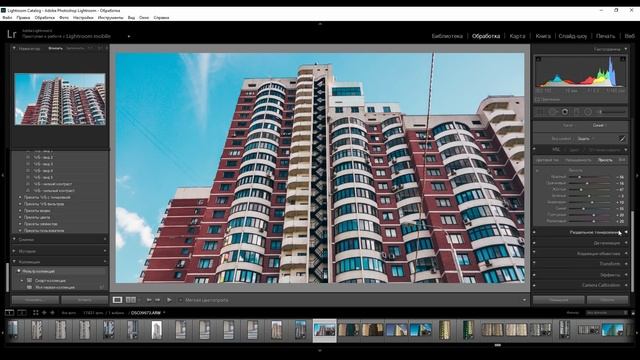Switch to the Слайд-шоу module
Image resolution: width=640 pixels, height=360 pixels.
click(573, 36)
